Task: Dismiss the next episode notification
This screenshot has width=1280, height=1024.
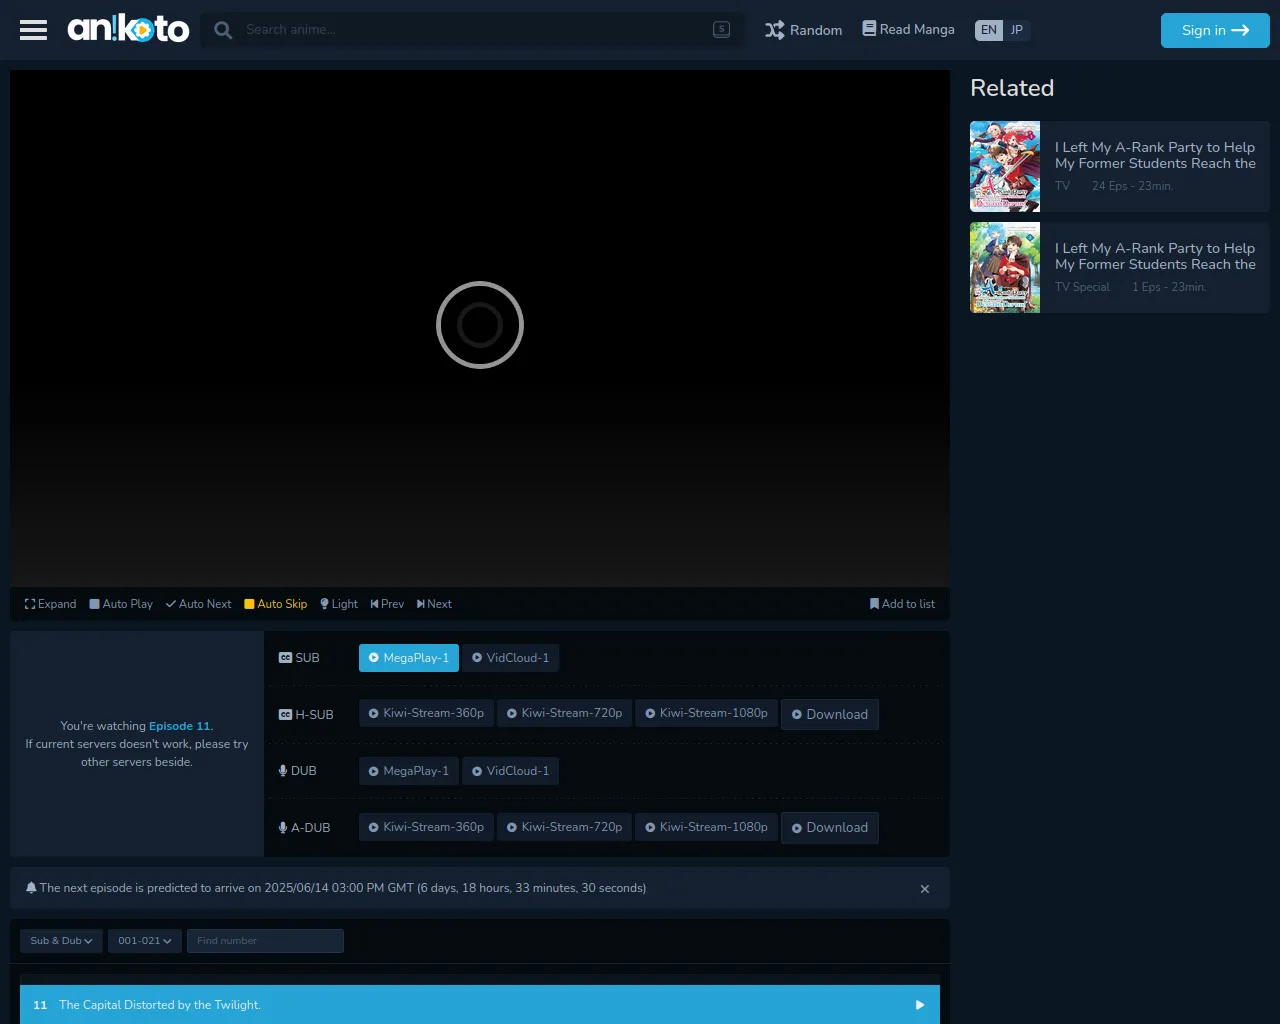Action: click(924, 889)
